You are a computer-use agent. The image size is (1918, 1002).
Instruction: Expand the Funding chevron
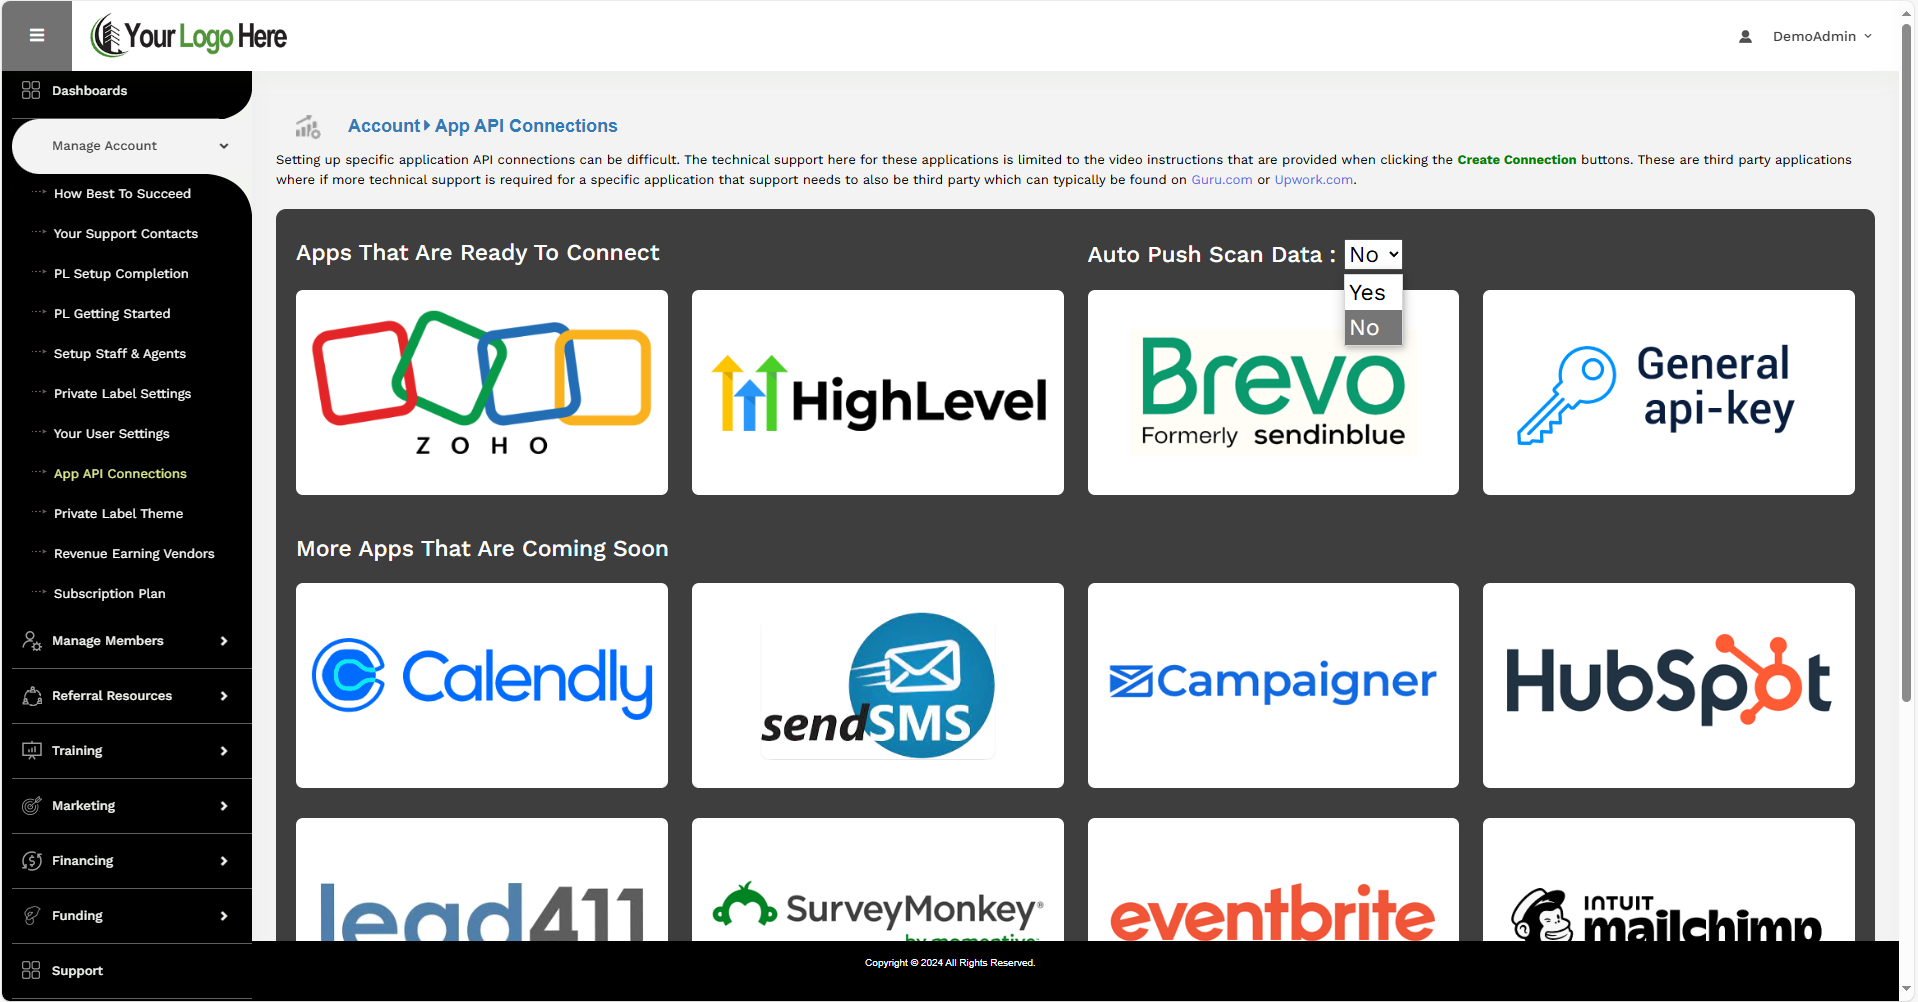[224, 916]
